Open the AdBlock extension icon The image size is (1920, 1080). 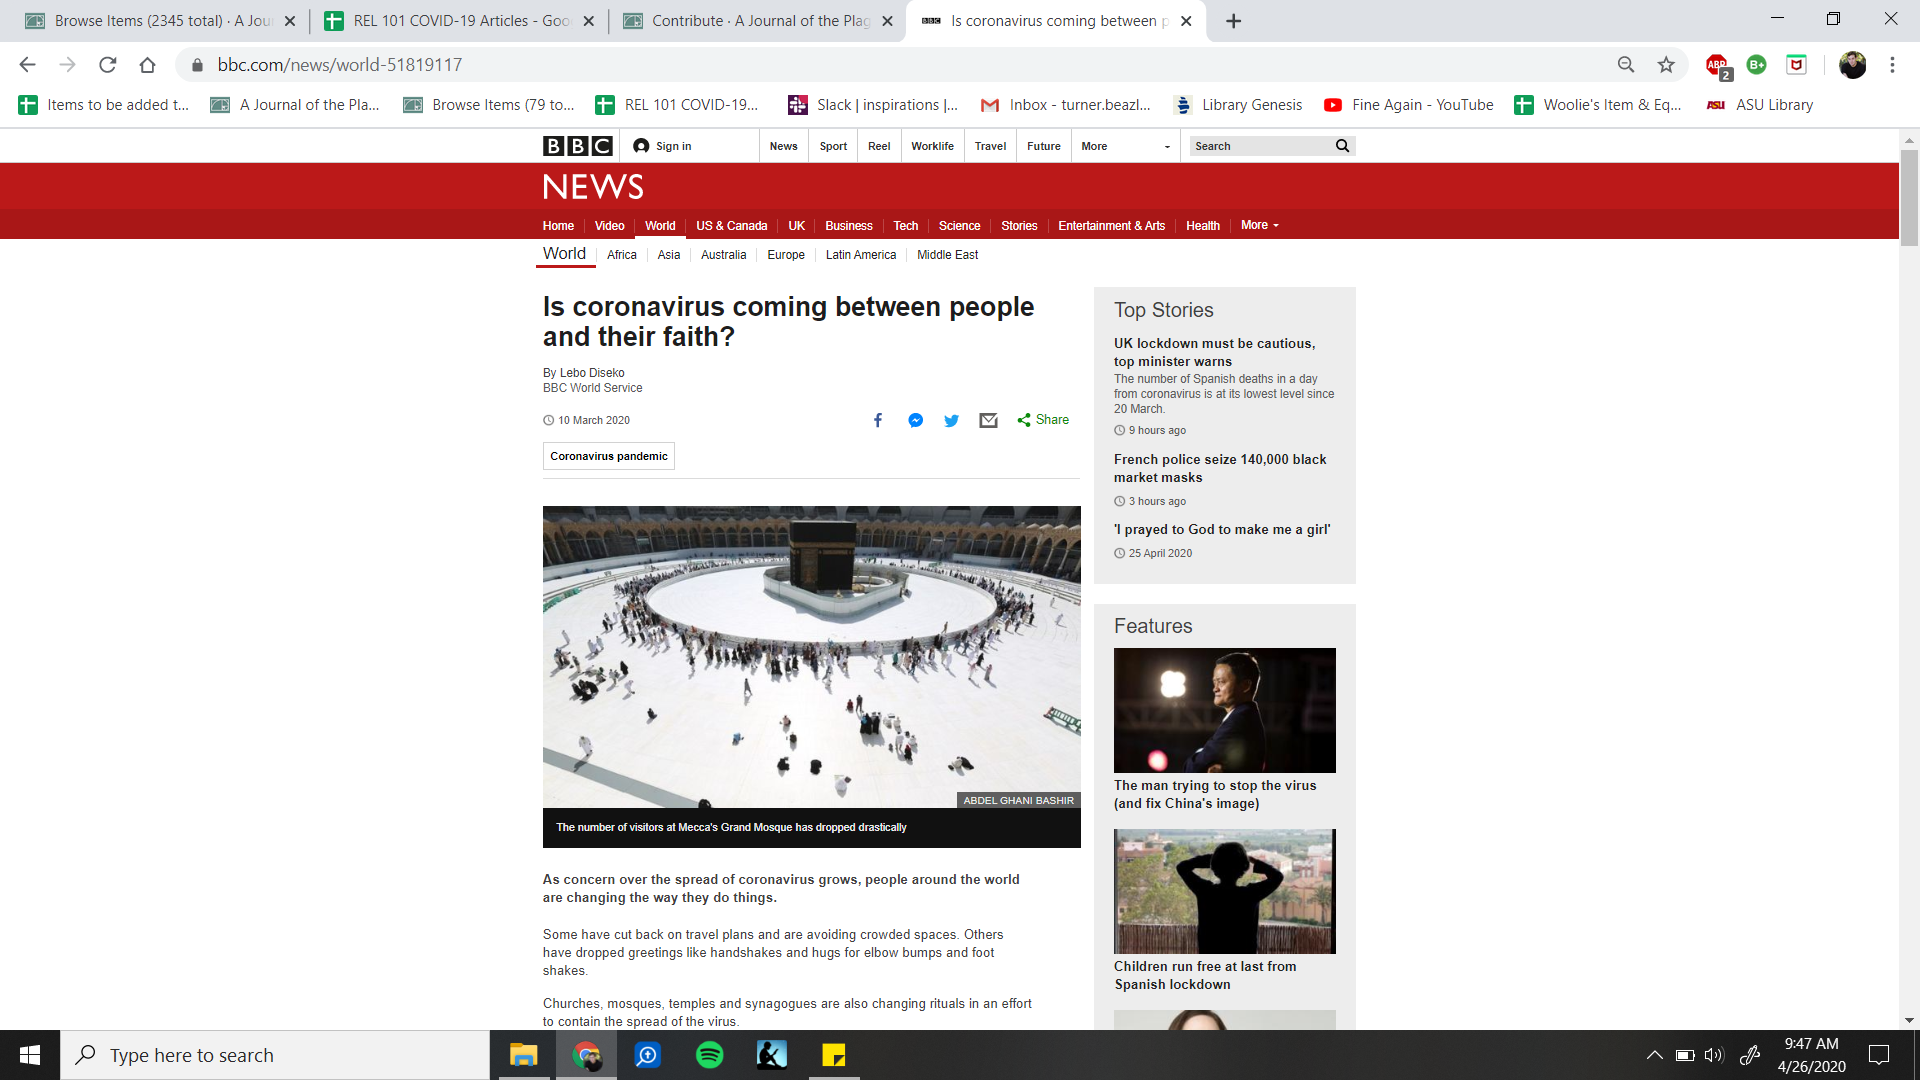1717,65
